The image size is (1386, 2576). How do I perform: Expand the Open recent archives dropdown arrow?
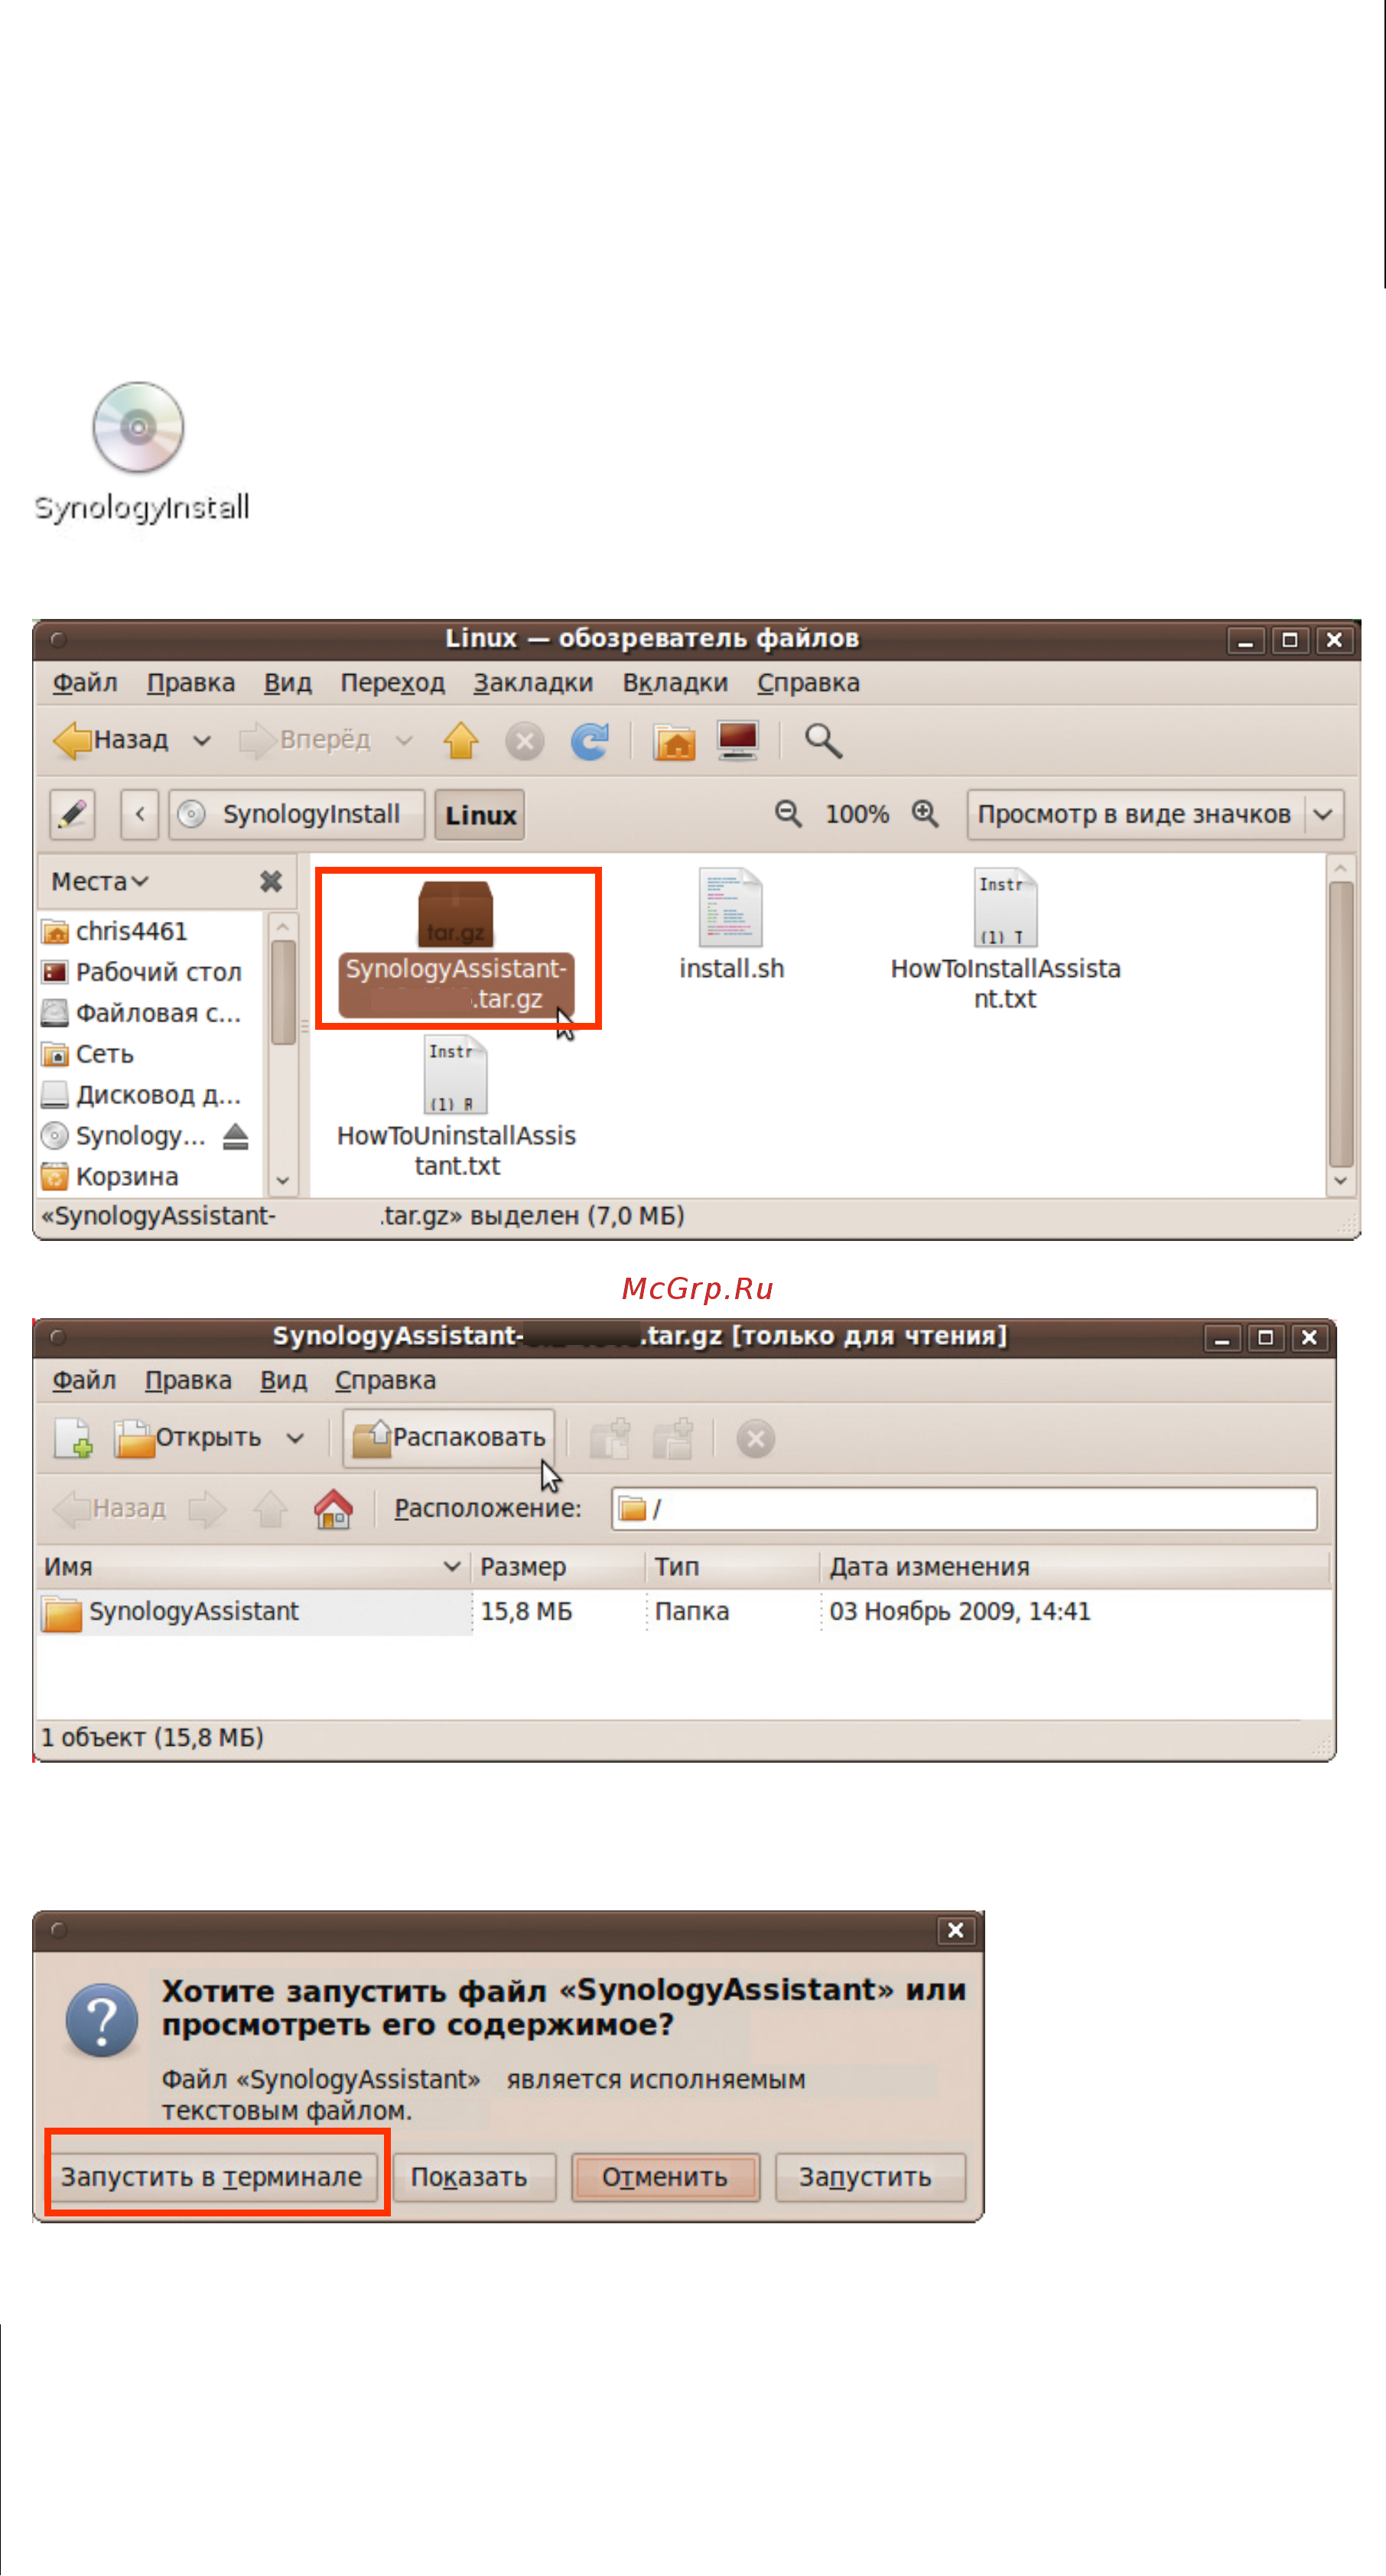pos(295,1438)
